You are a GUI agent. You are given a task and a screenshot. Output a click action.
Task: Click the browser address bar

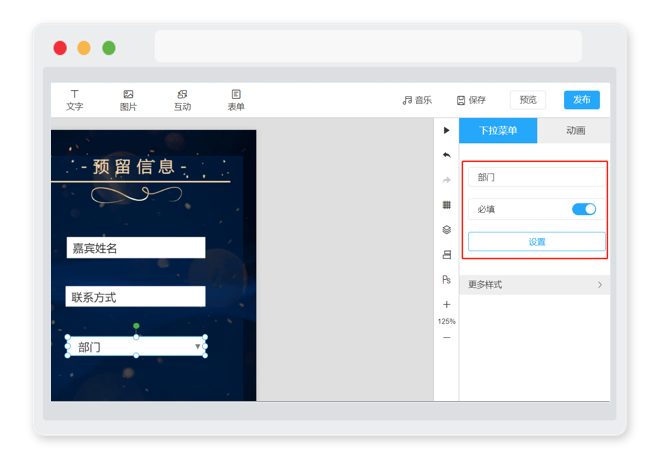[x=368, y=46]
